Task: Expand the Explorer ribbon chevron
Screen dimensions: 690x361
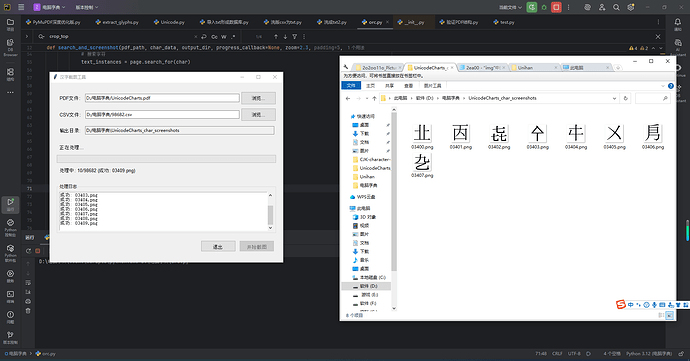Action: pyautogui.click(x=663, y=86)
